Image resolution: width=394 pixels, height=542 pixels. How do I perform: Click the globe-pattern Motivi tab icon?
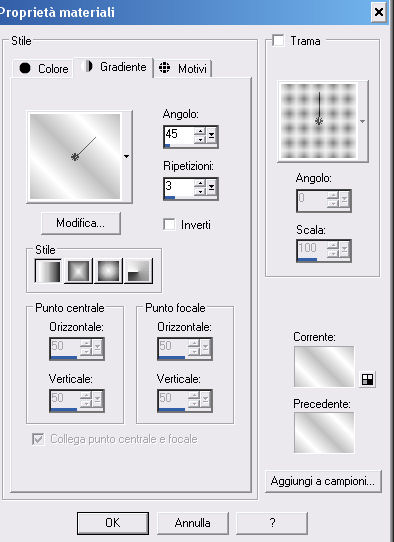[x=165, y=67]
